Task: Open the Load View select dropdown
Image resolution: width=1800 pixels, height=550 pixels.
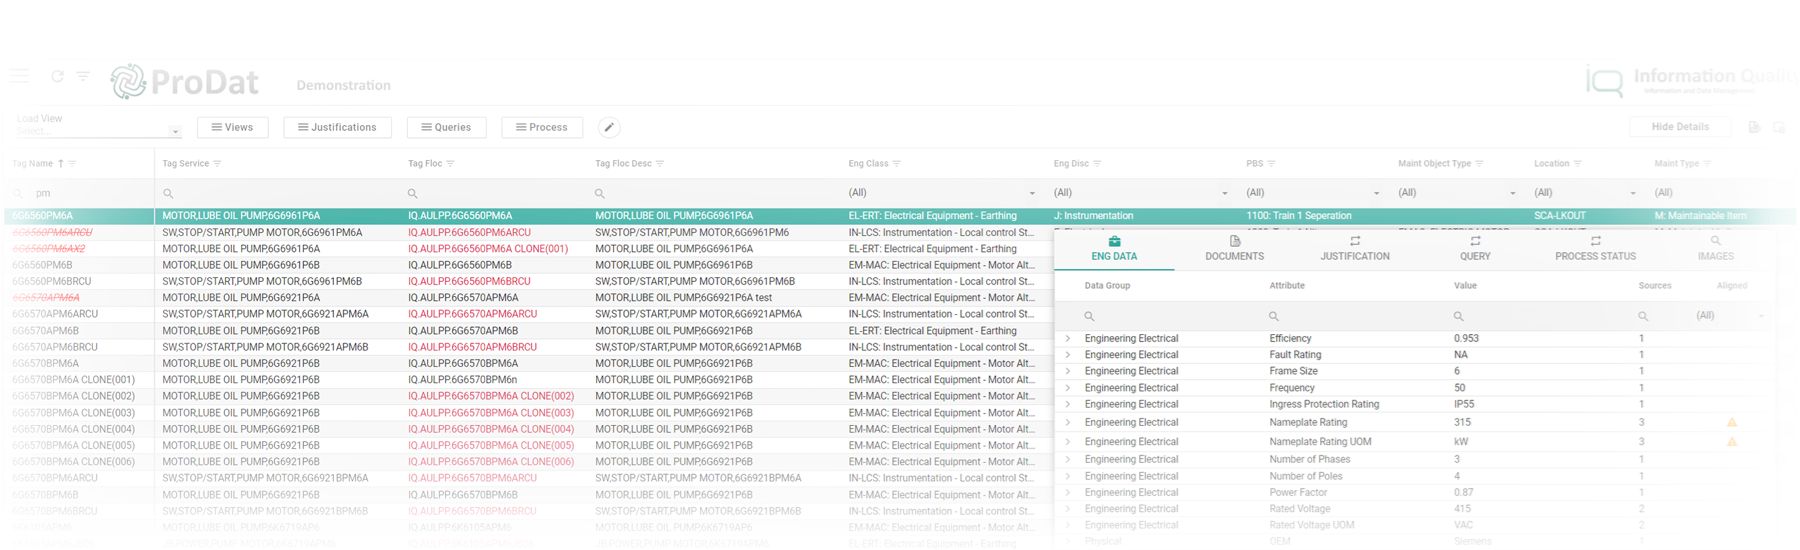Action: (x=98, y=131)
